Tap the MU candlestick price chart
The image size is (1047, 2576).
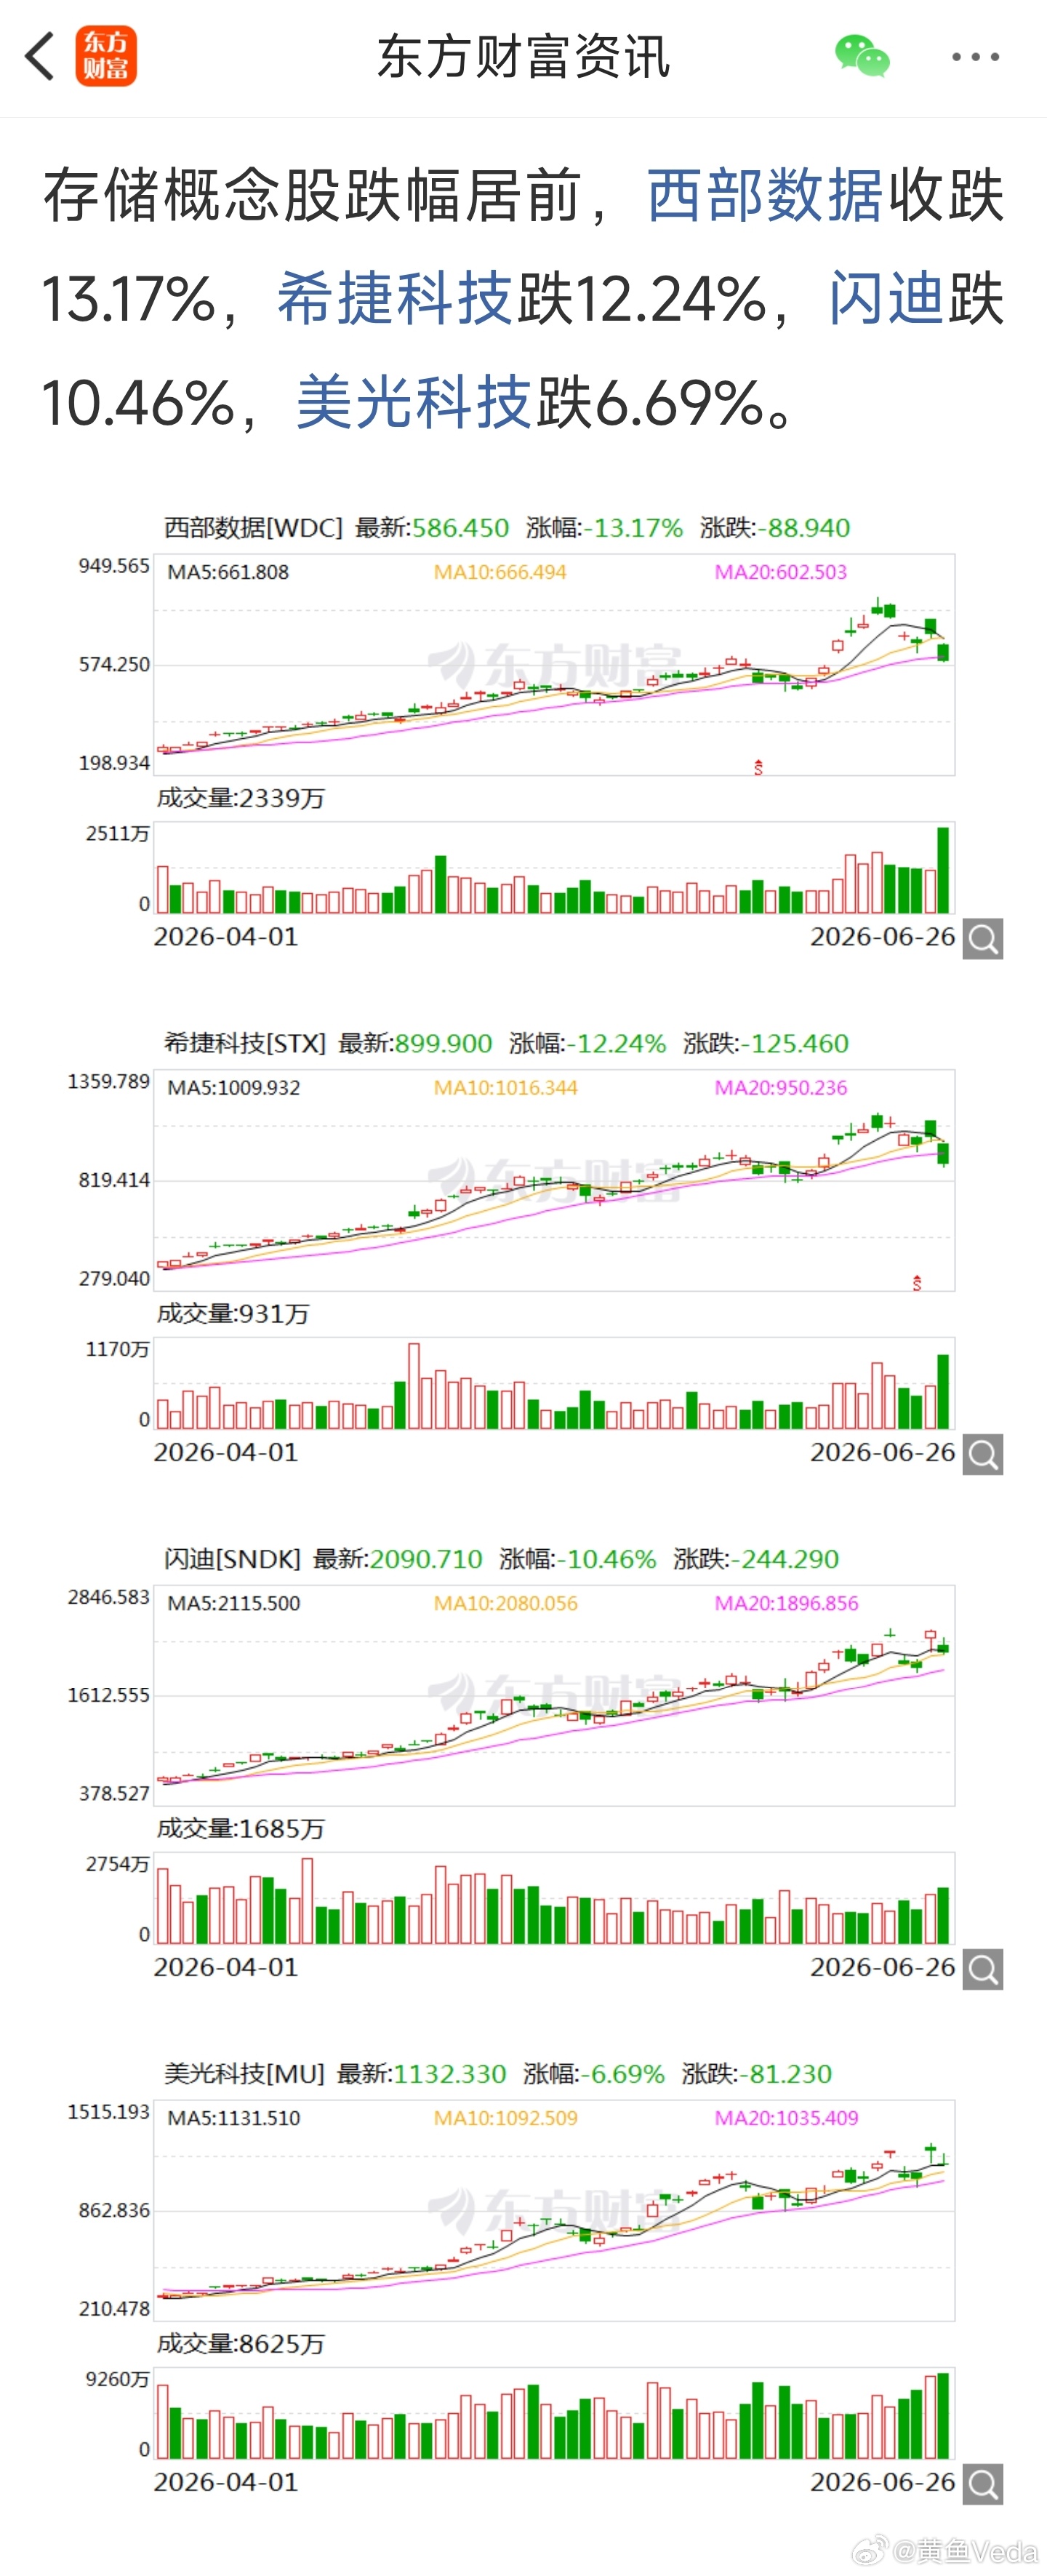(x=554, y=2211)
